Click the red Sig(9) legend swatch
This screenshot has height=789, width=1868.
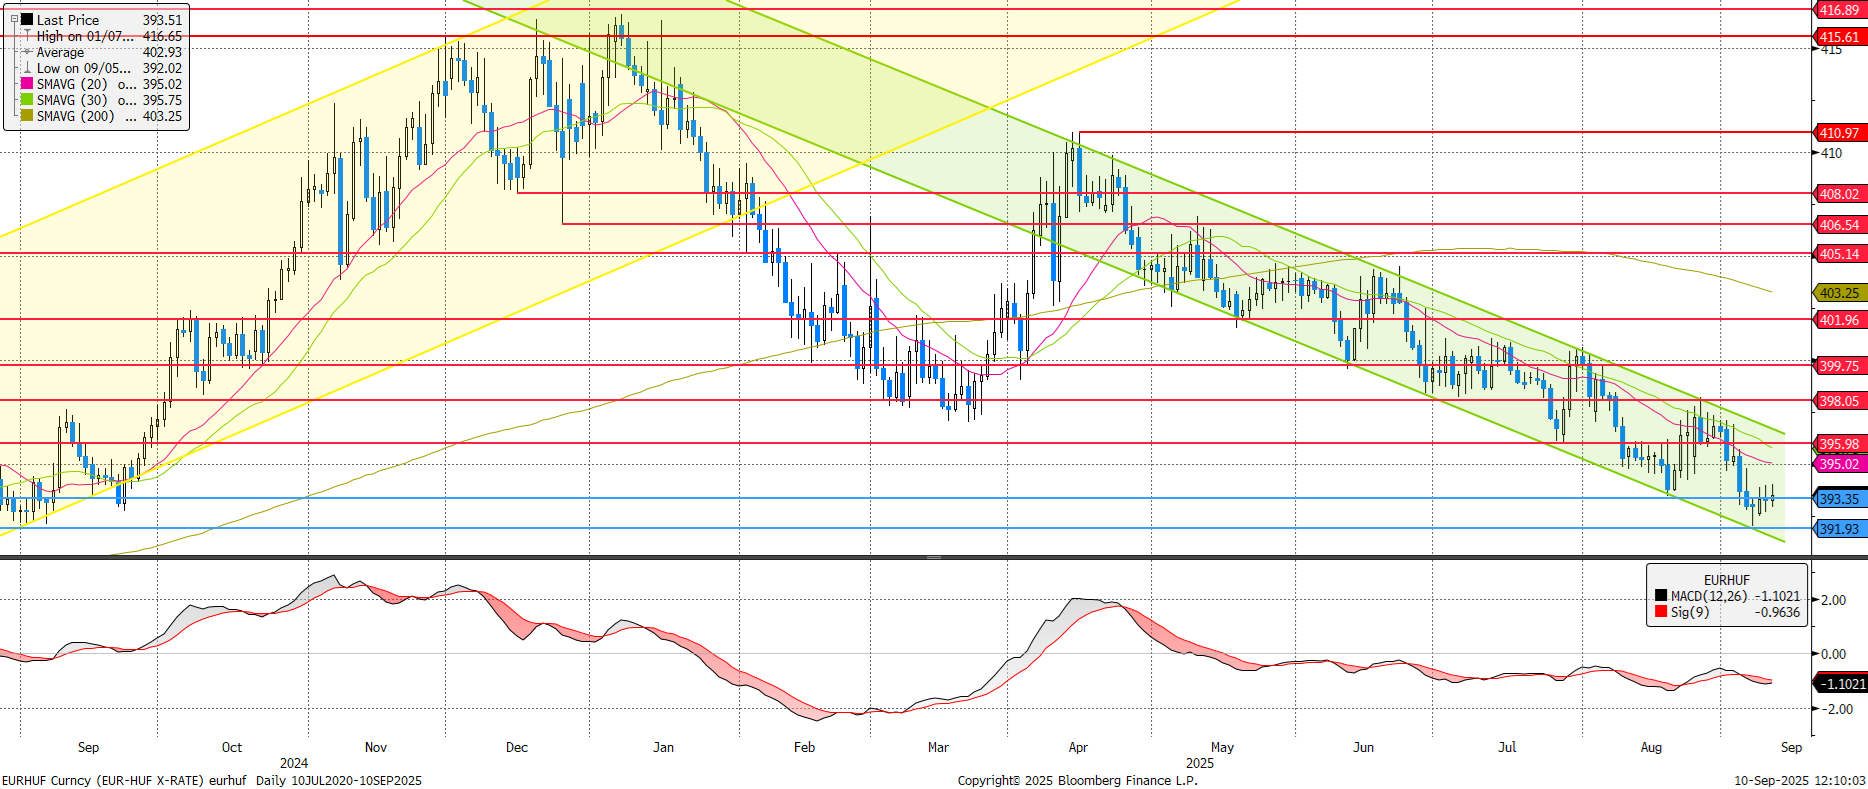click(1661, 612)
